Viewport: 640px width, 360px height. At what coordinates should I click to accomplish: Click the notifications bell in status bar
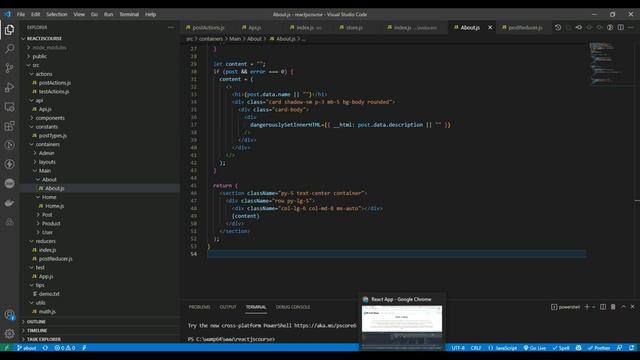[631, 348]
